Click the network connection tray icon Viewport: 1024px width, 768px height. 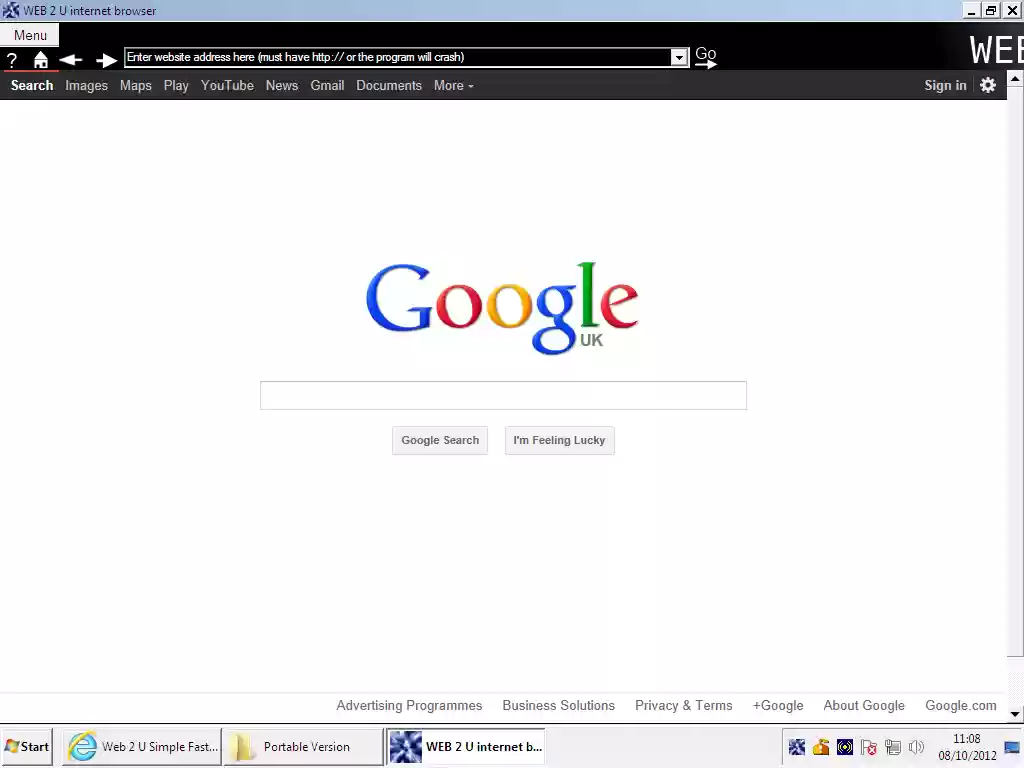pos(893,747)
